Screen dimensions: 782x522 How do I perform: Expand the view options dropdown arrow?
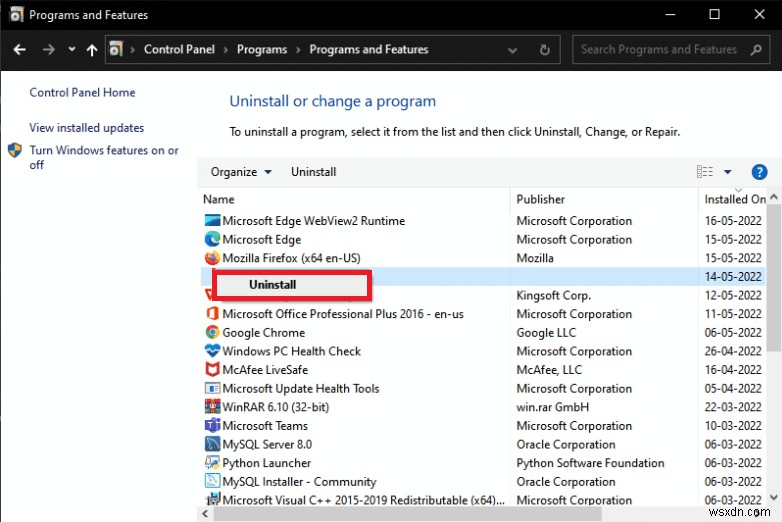[x=728, y=172]
